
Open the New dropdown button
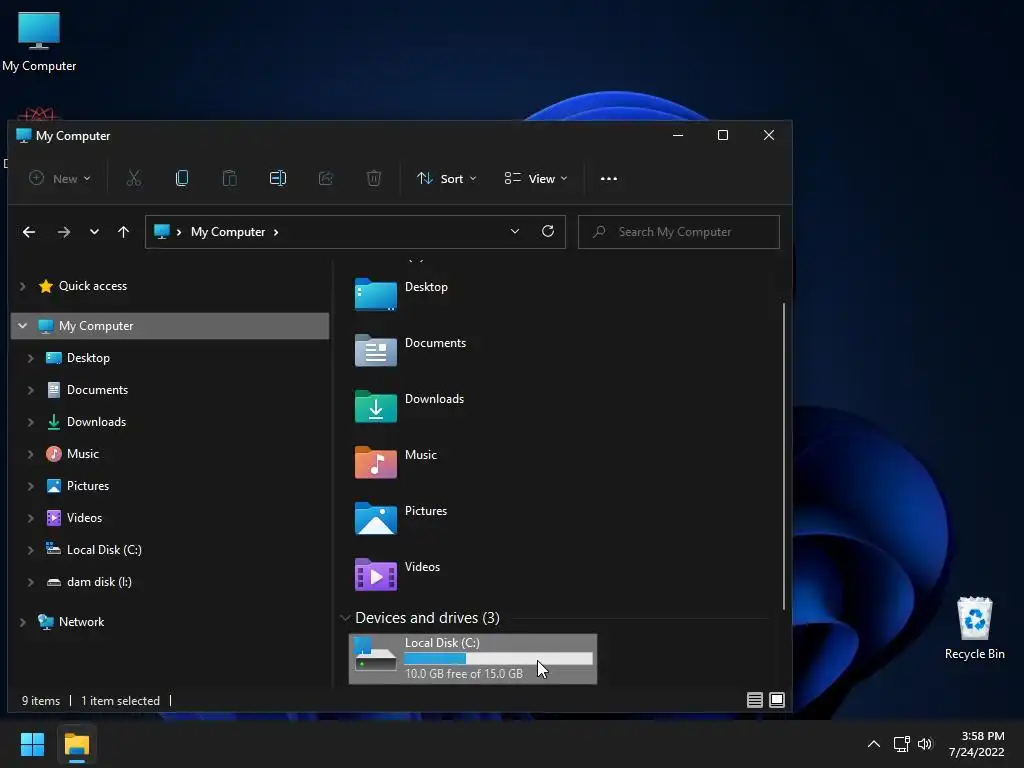tap(60, 178)
